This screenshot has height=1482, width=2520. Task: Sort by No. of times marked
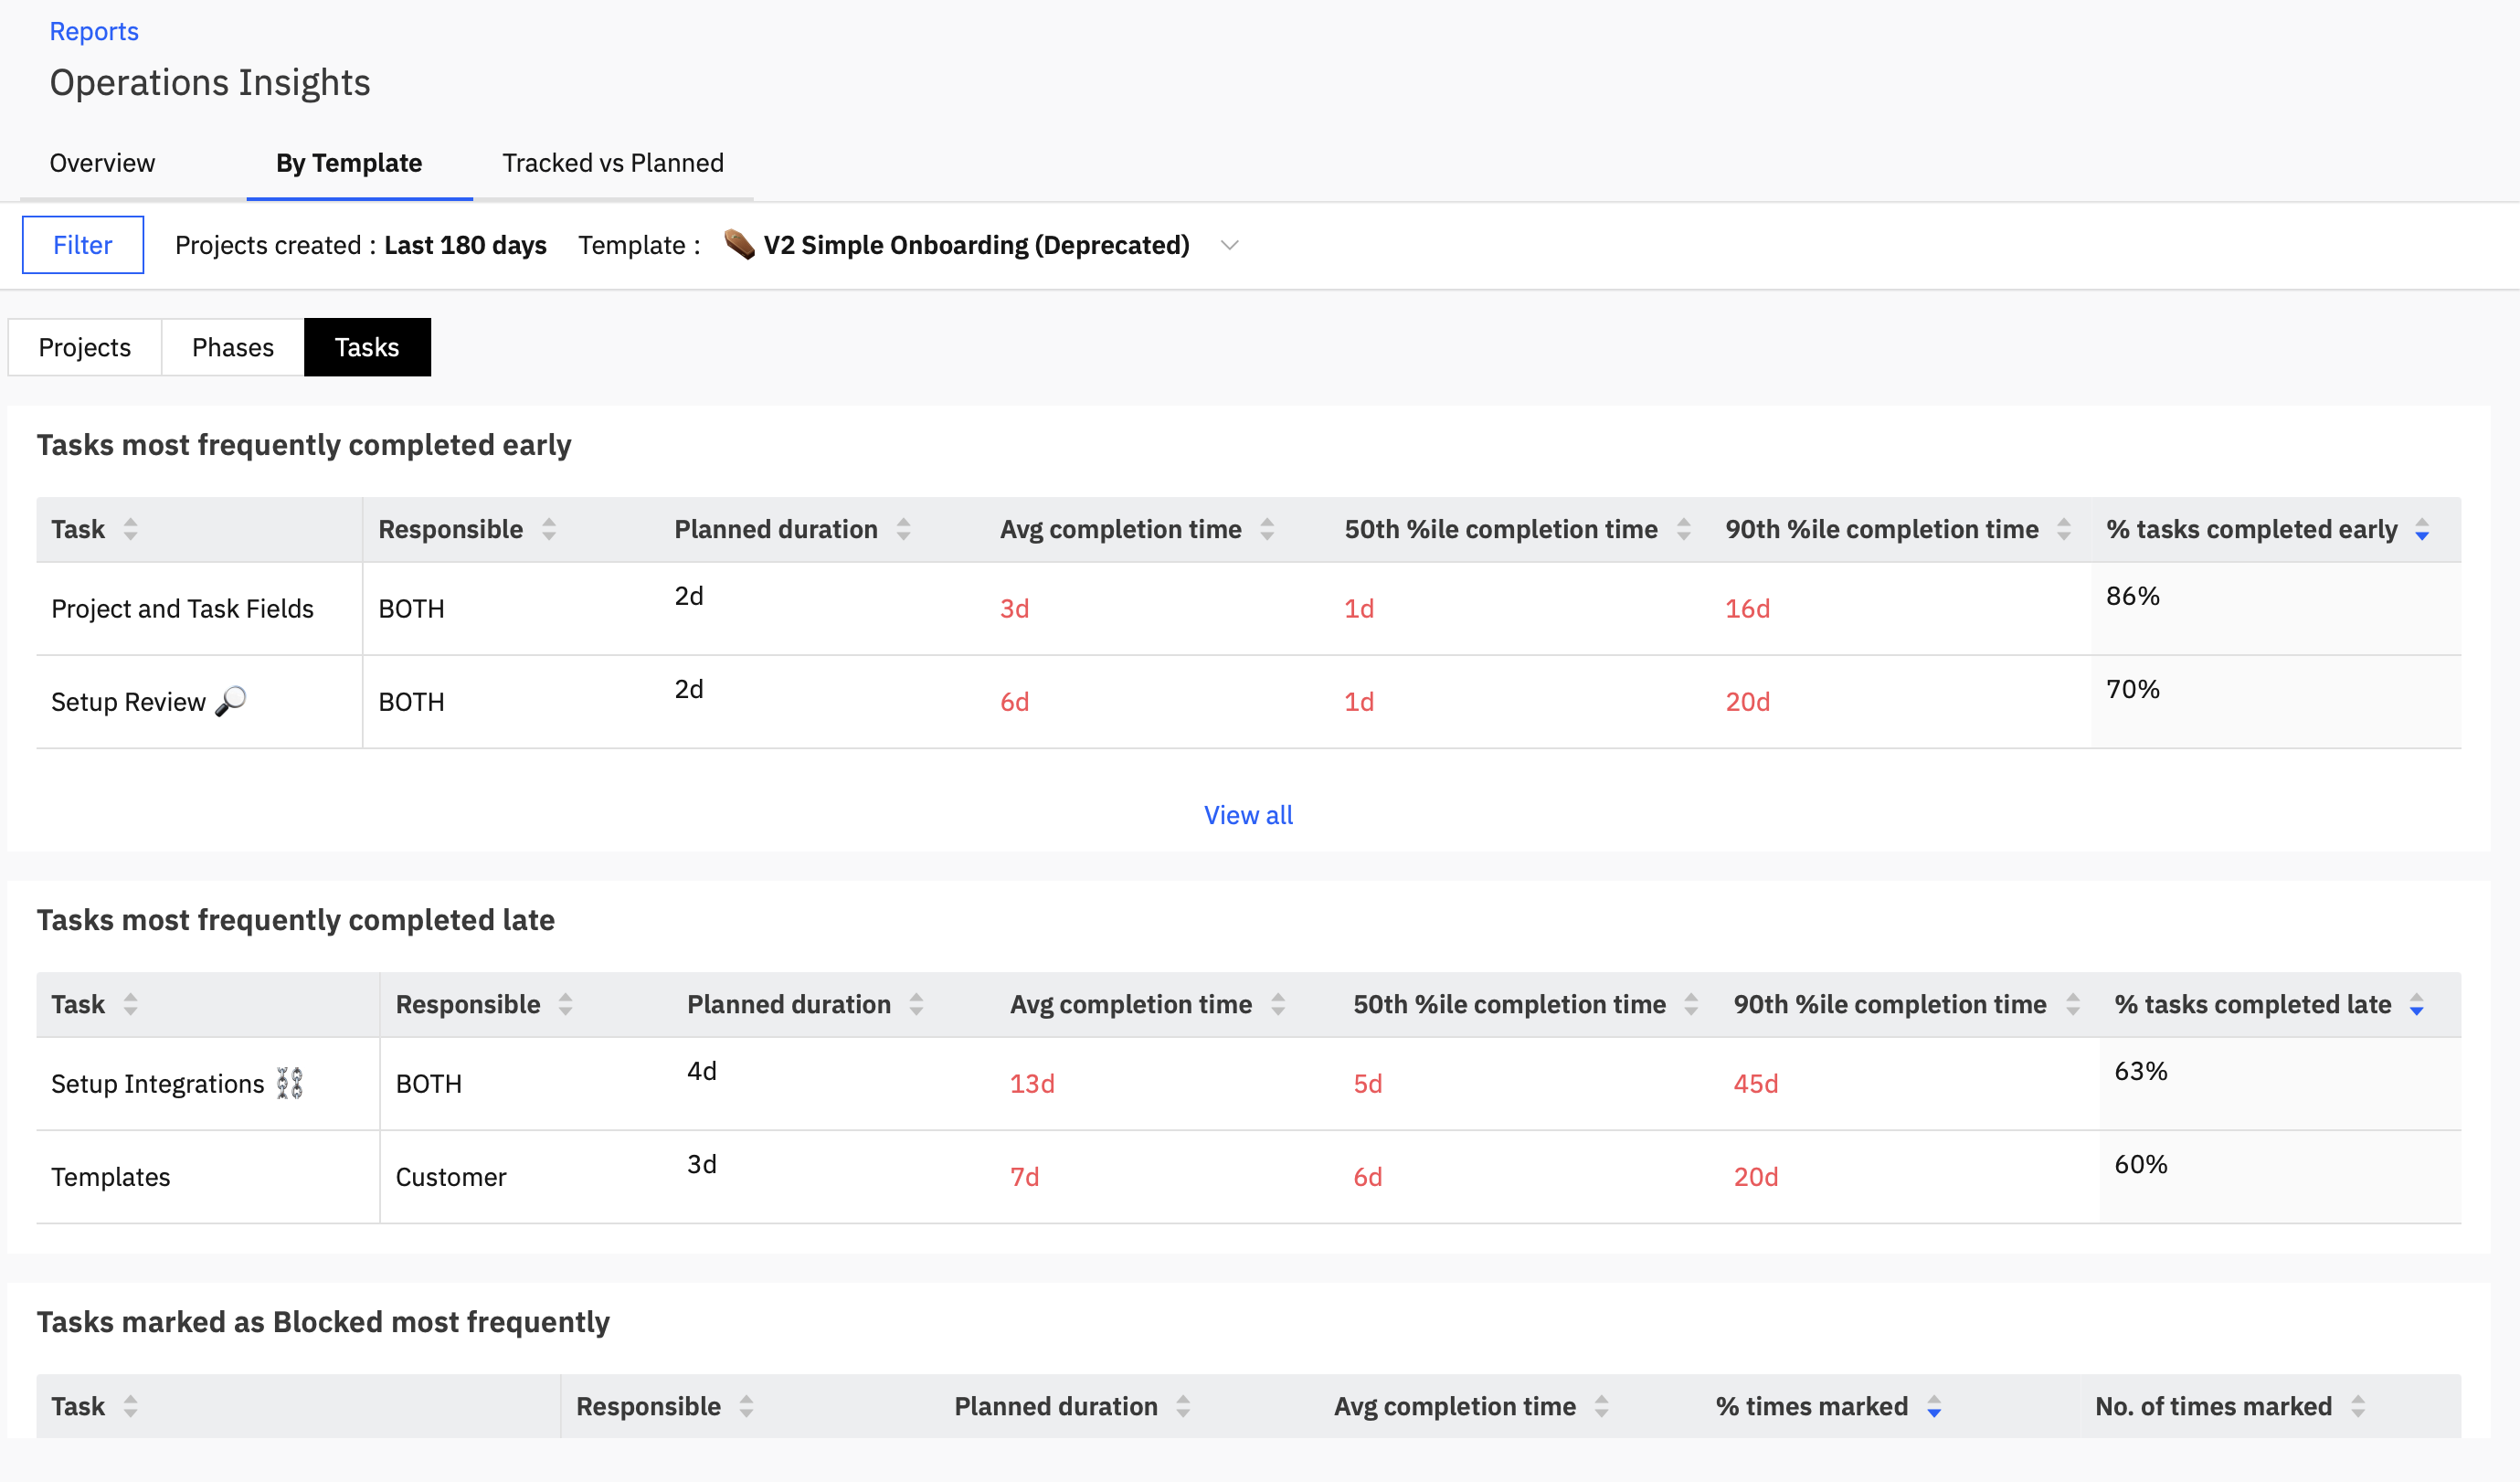click(2357, 1406)
